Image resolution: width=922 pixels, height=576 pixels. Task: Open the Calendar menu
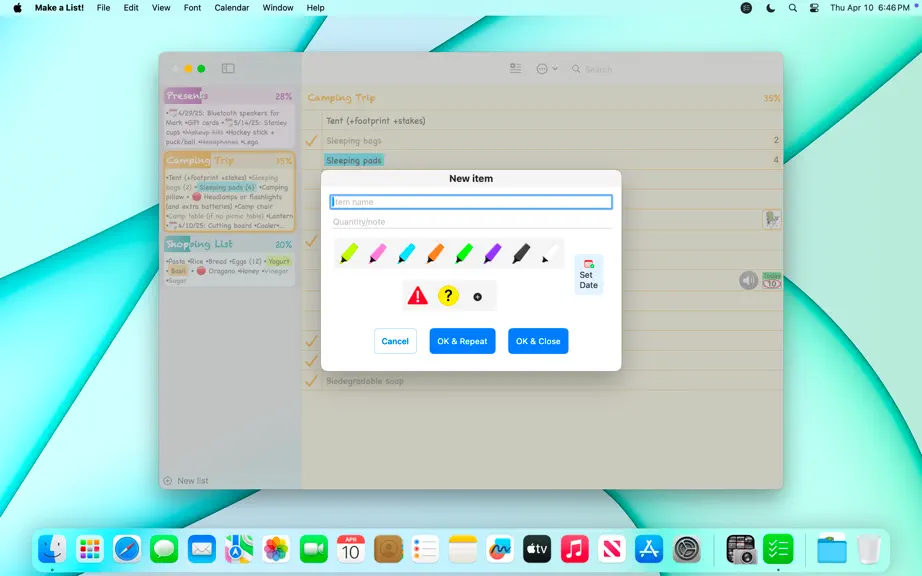[232, 8]
